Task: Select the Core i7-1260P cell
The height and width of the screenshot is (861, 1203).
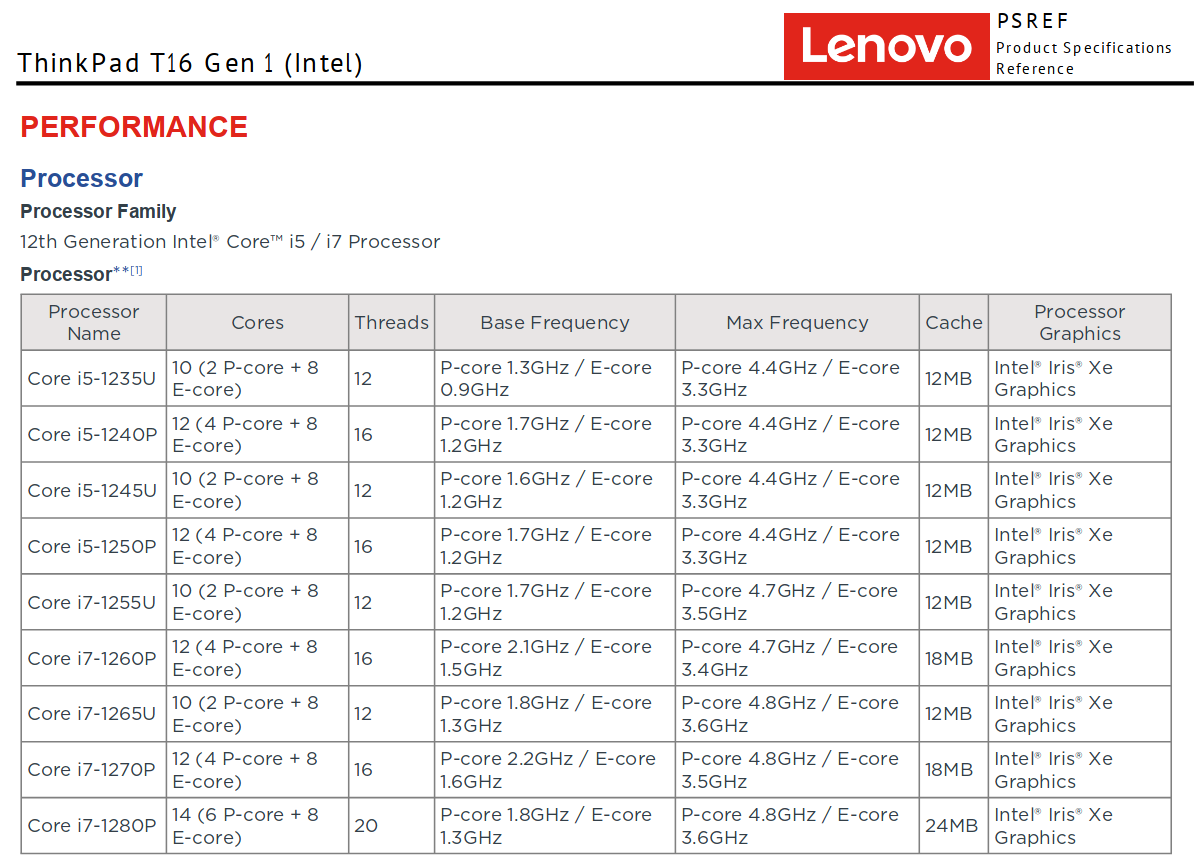Action: pyautogui.click(x=94, y=659)
